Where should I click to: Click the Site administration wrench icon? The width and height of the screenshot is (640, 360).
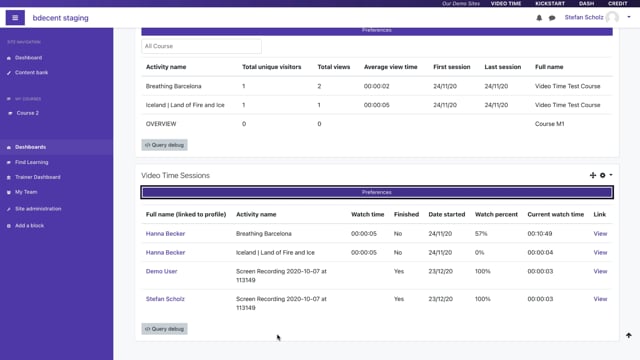pos(9,209)
